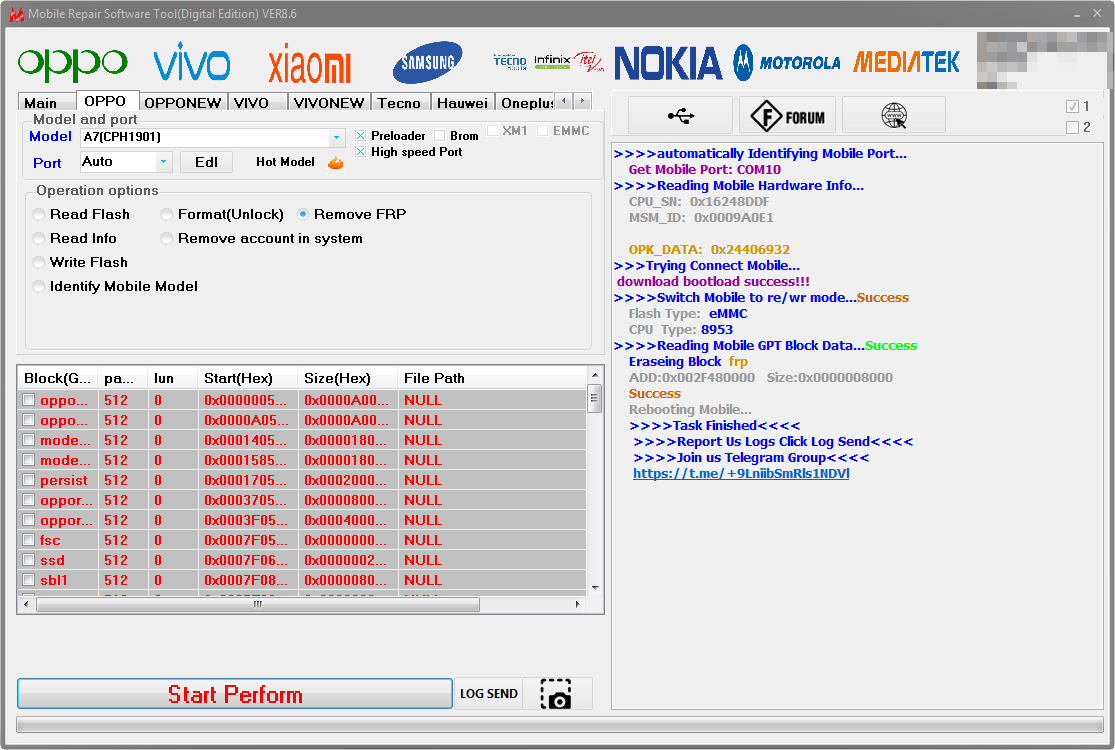1115x750 pixels.
Task: Check the fsc partition checkbox
Action: click(28, 540)
